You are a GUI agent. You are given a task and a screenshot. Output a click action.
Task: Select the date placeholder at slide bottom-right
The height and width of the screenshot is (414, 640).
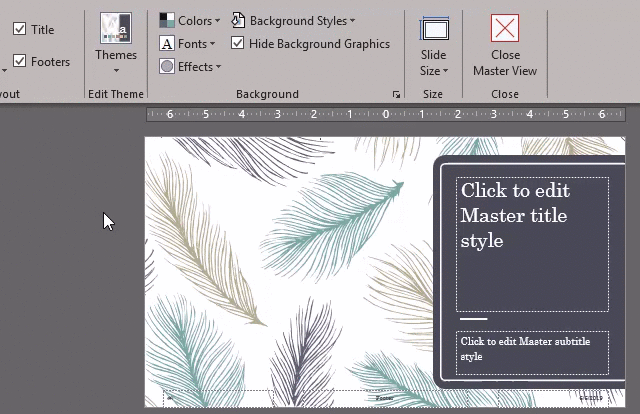590,398
